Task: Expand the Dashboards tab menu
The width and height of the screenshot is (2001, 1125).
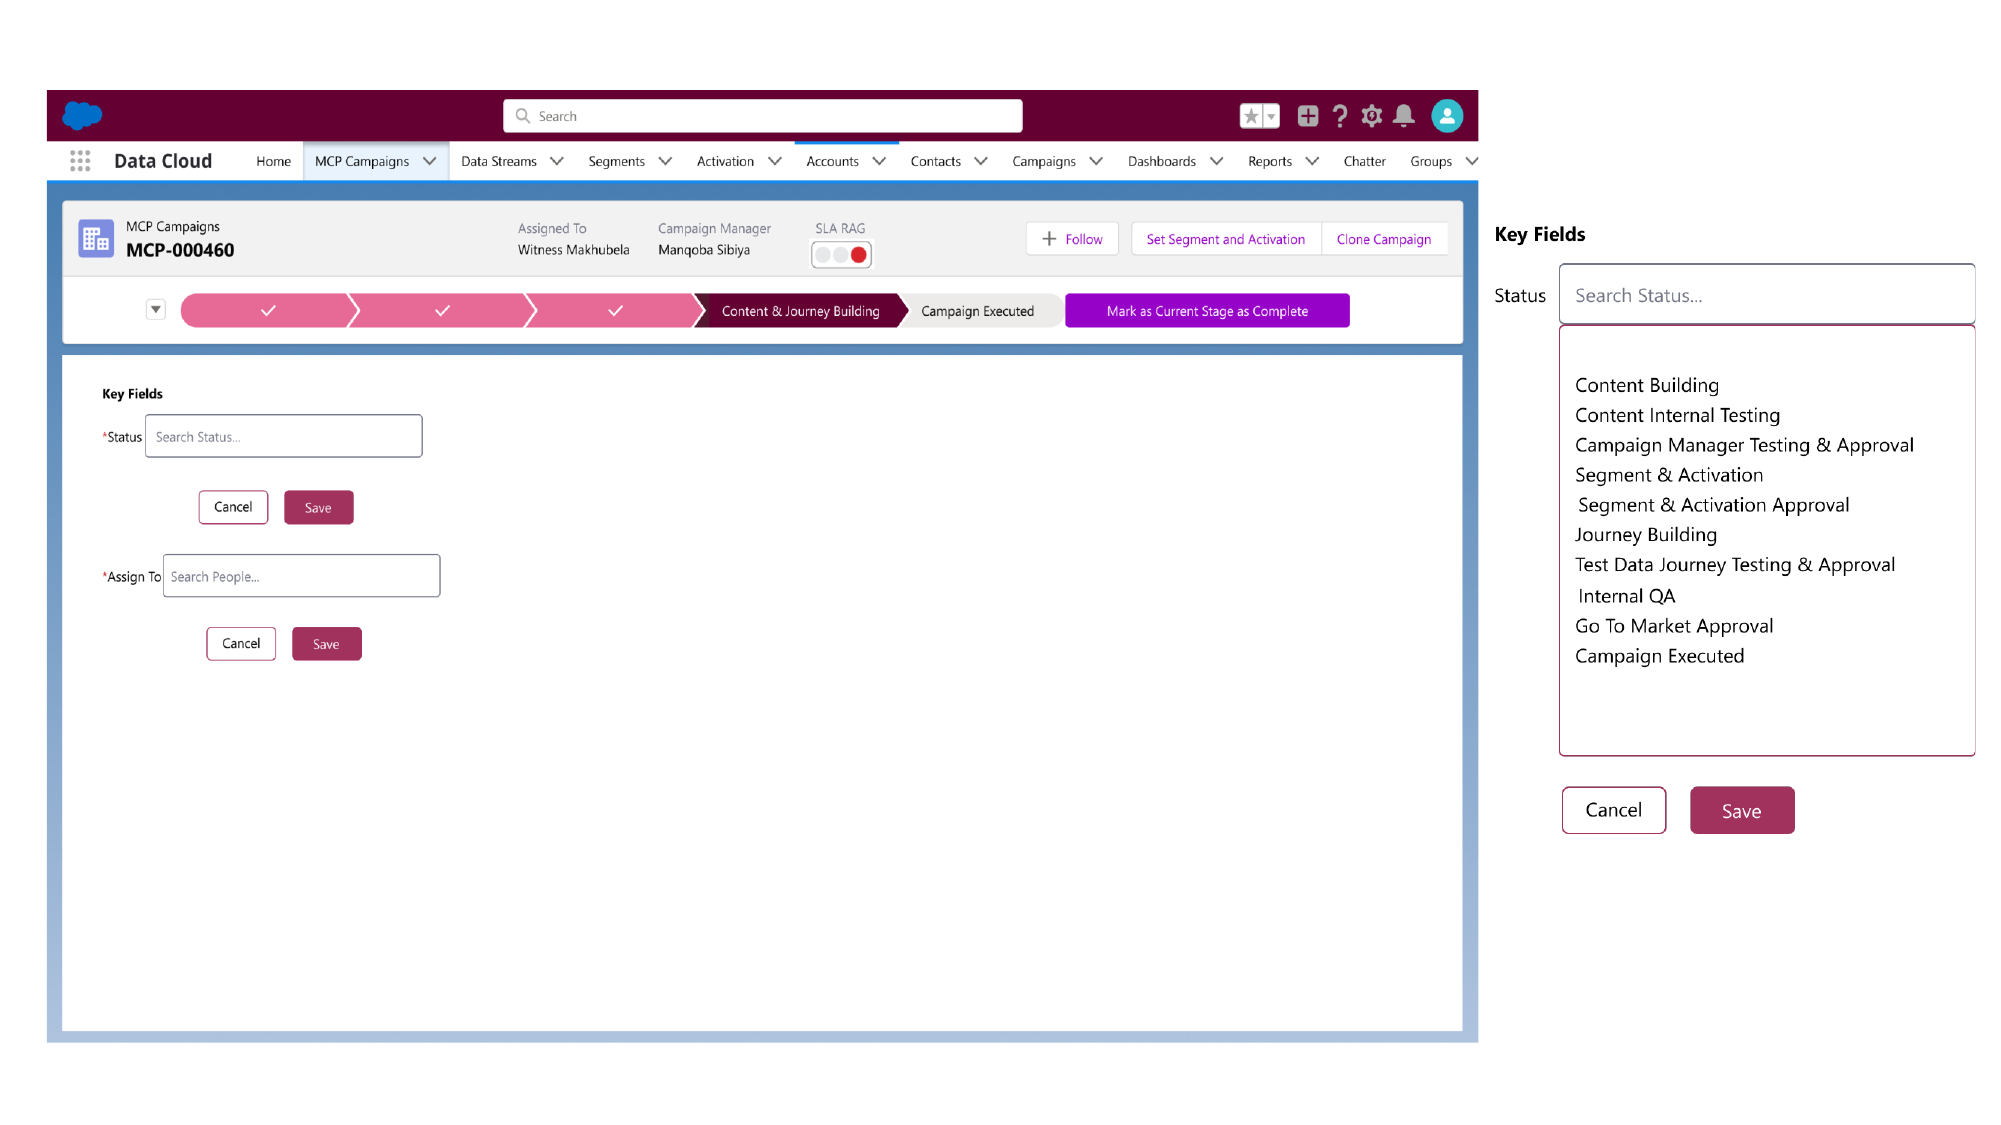Action: (1216, 161)
